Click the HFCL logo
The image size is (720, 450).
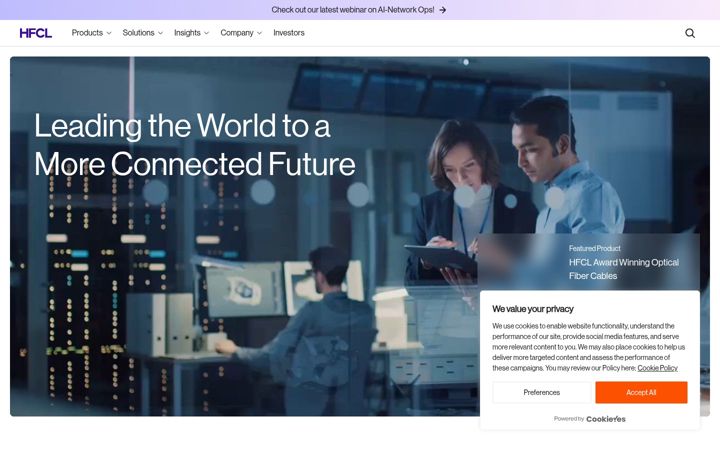coord(35,33)
